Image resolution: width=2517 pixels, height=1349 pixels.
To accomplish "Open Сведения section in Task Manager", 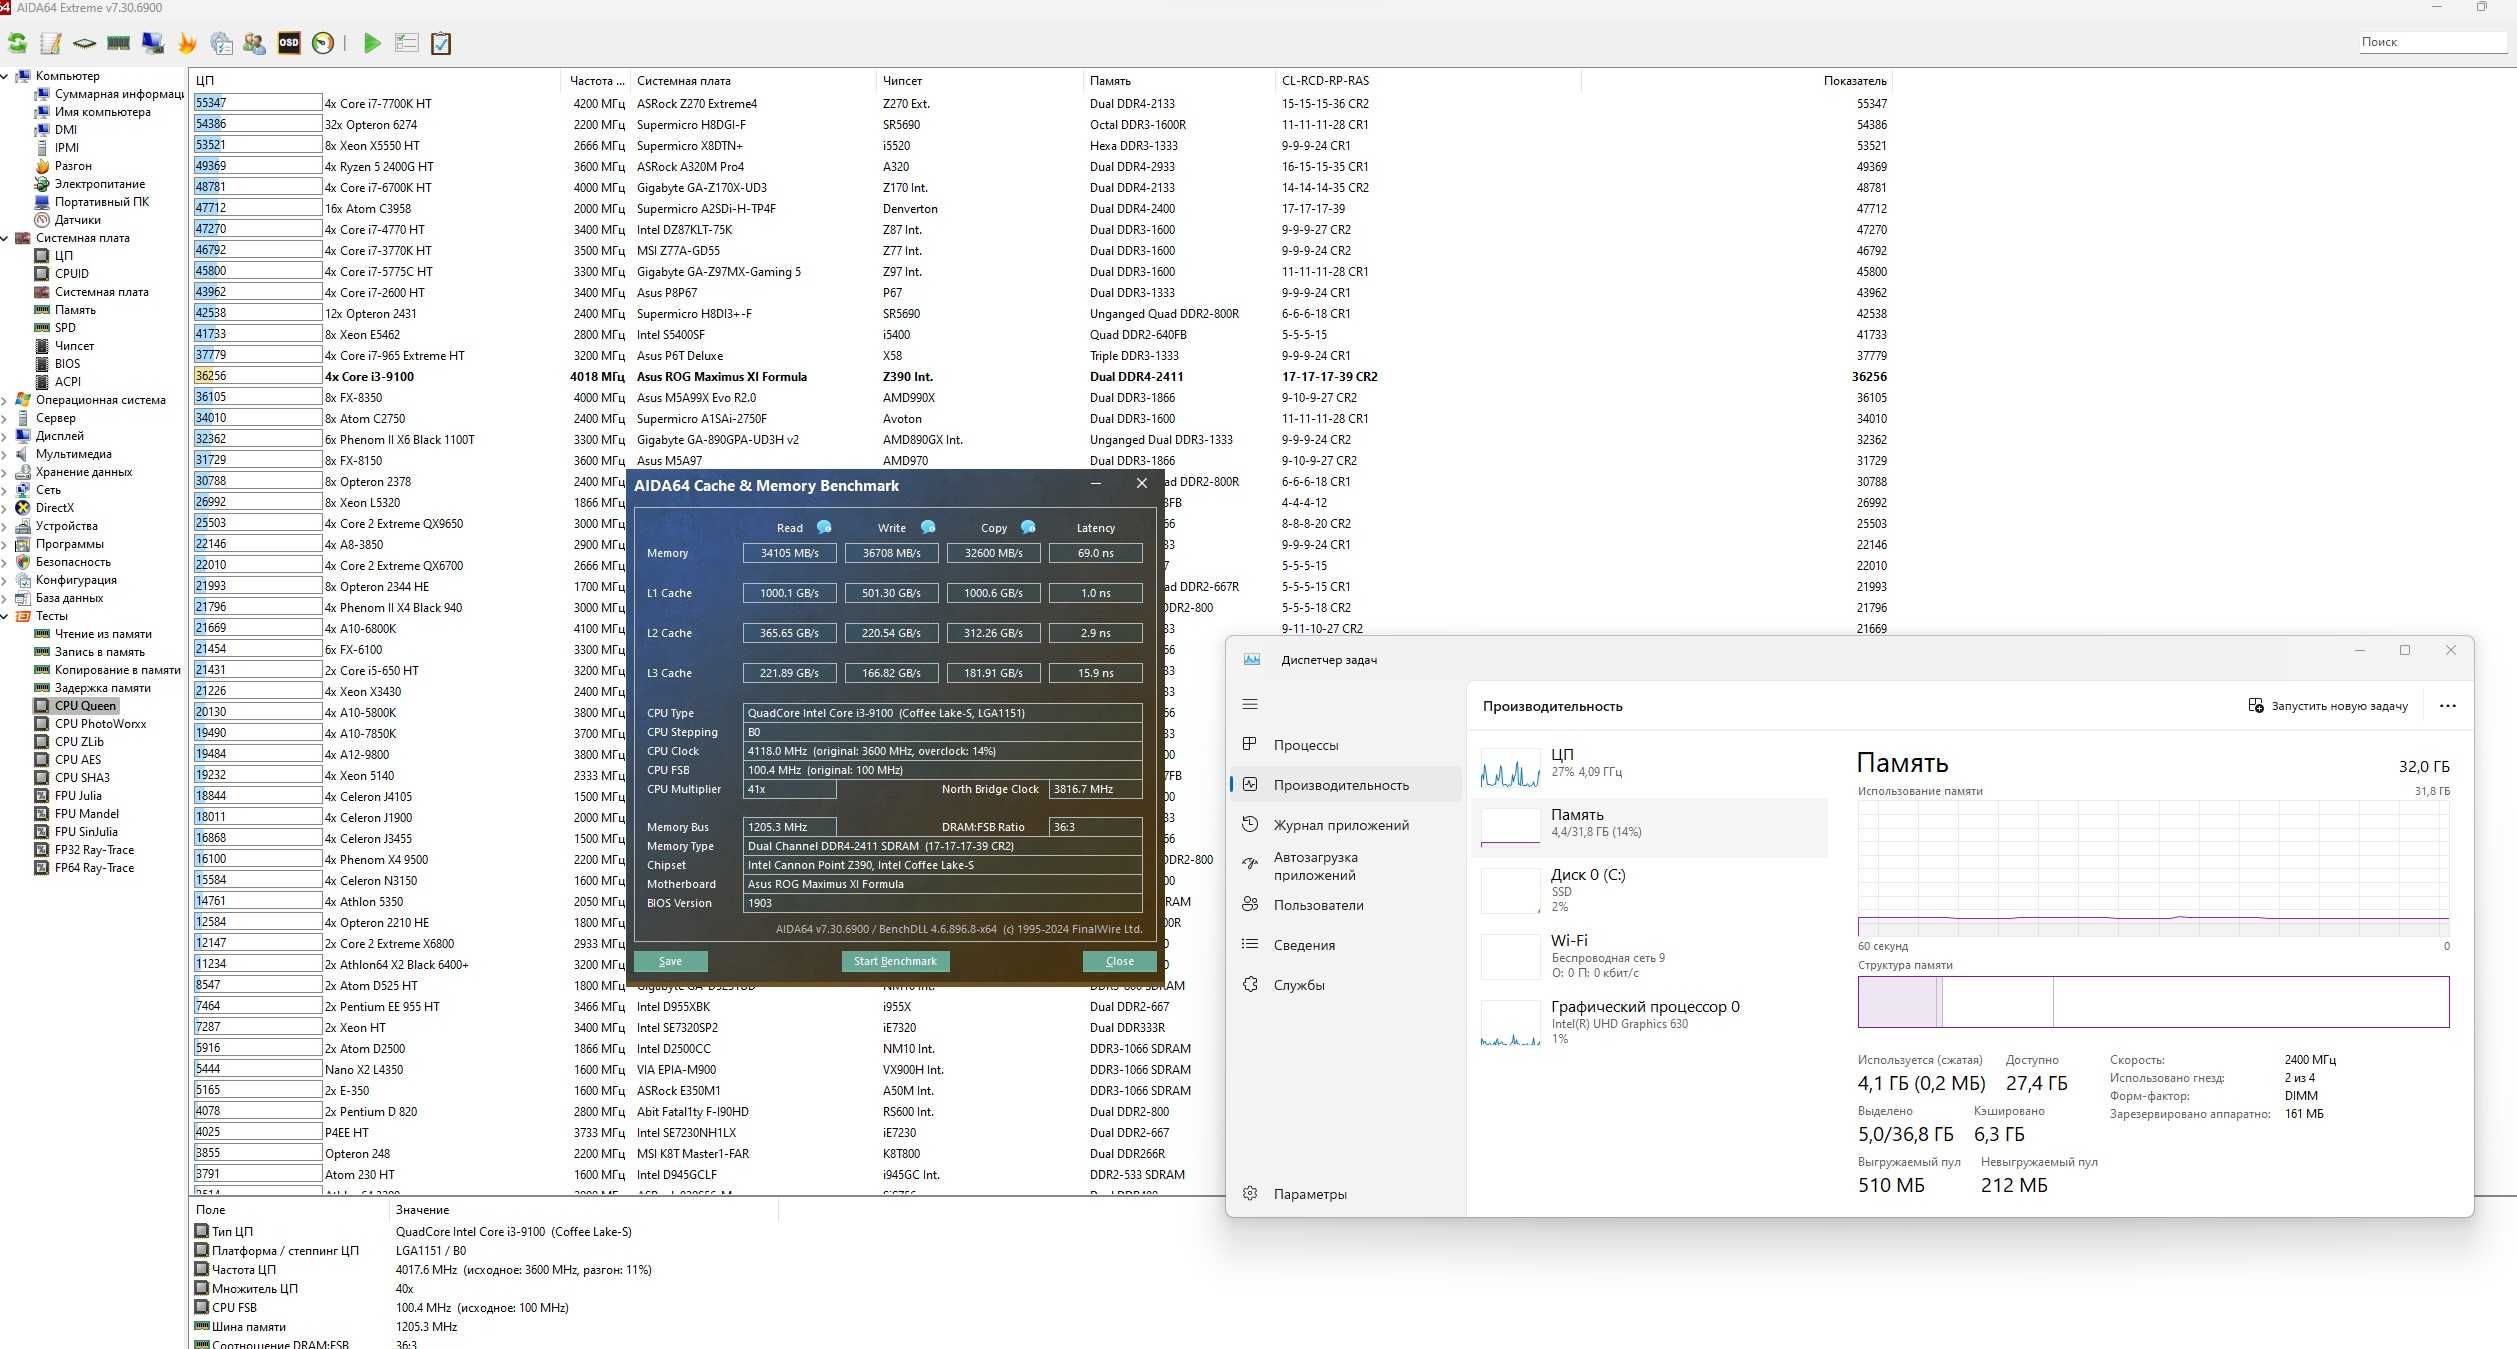I will tap(1345, 945).
